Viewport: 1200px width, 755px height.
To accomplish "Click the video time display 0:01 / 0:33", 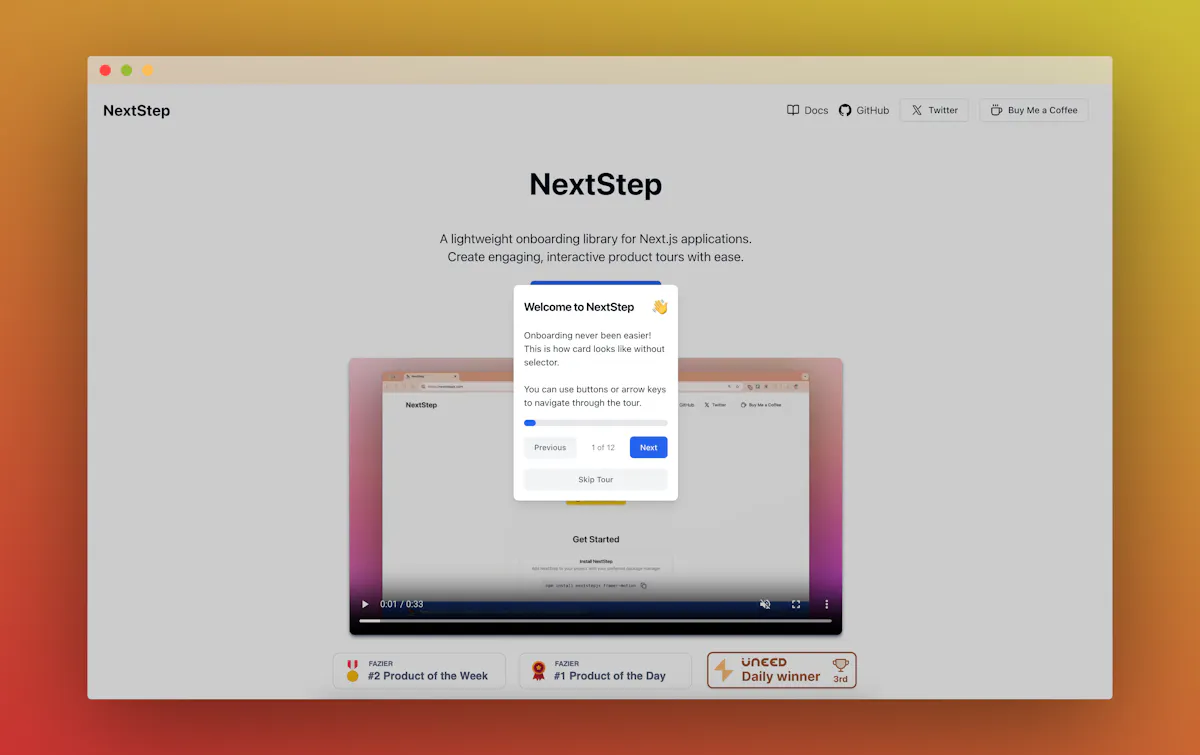I will coord(401,604).
